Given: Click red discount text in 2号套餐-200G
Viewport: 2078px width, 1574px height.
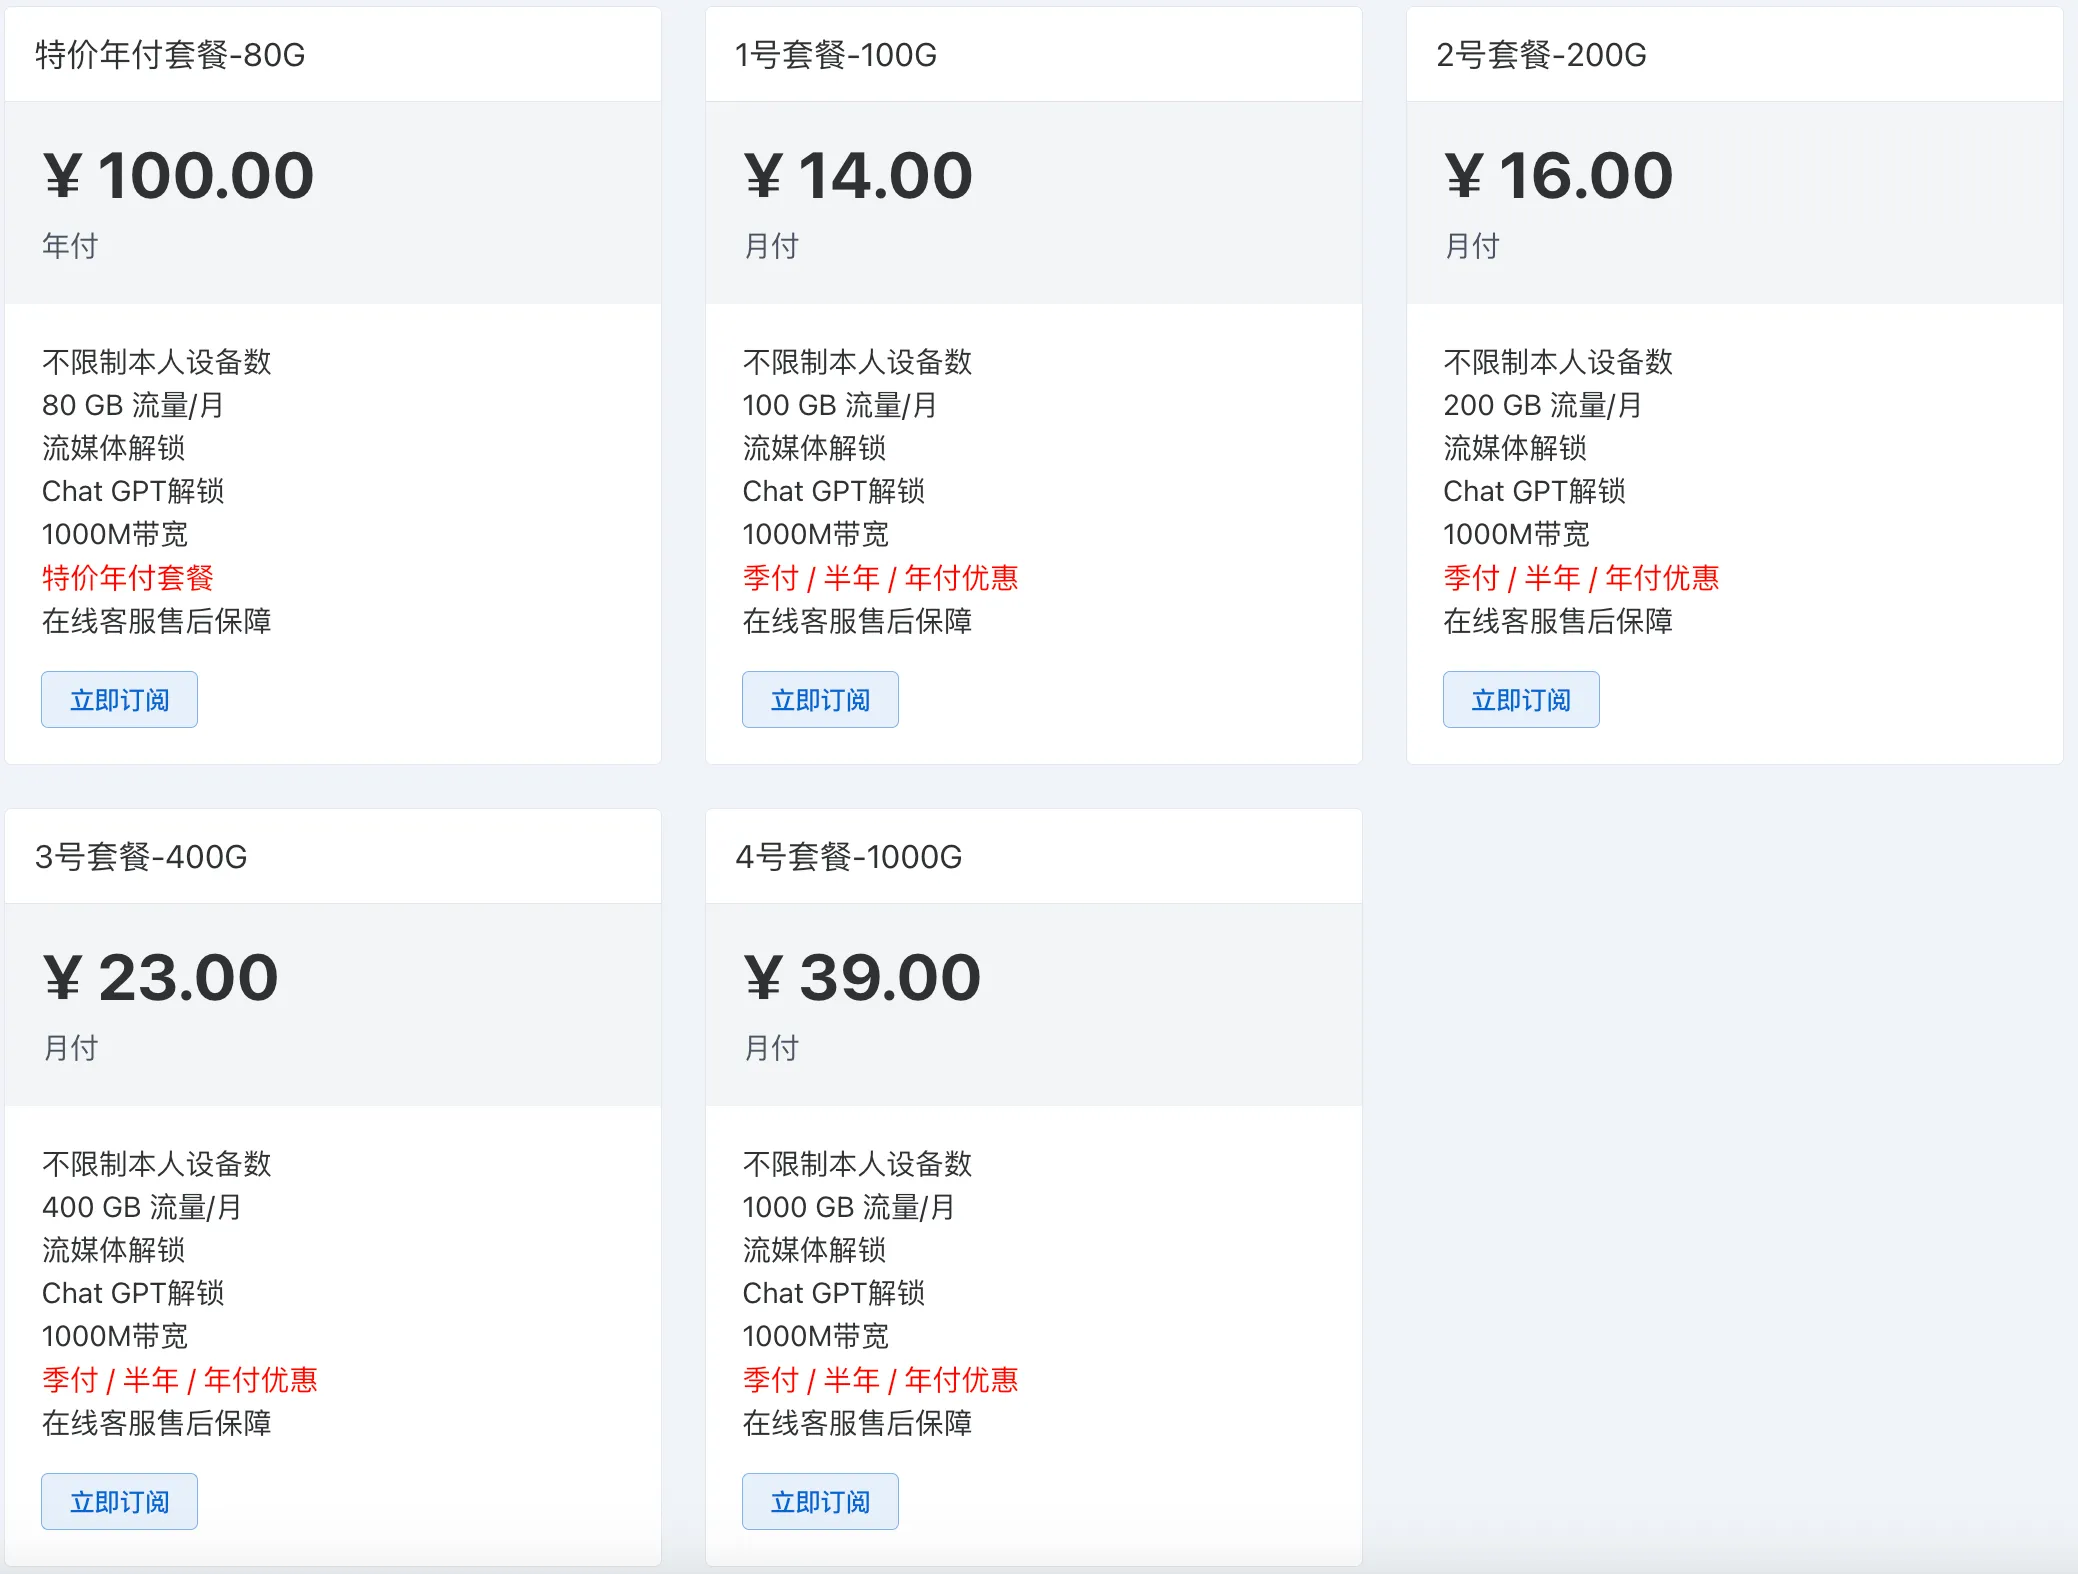Looking at the screenshot, I should [1581, 578].
